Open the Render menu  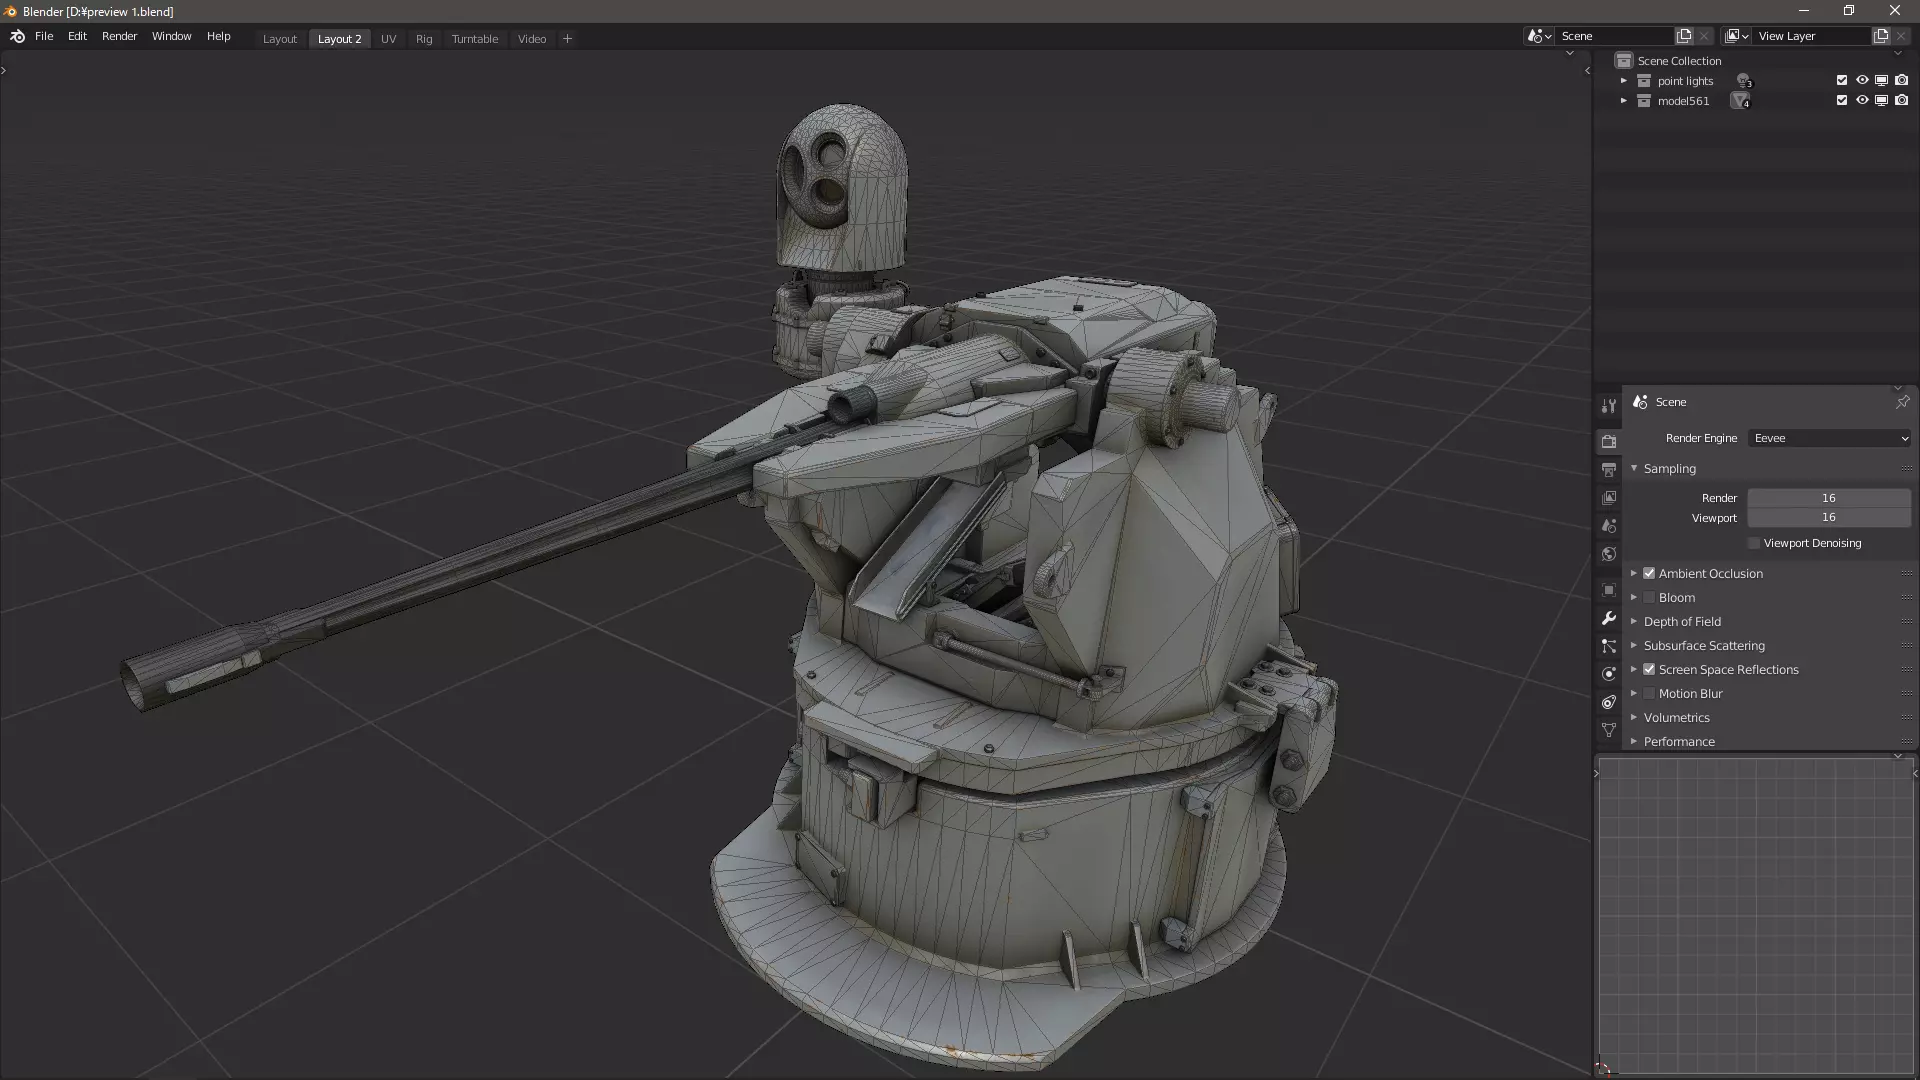(x=119, y=36)
